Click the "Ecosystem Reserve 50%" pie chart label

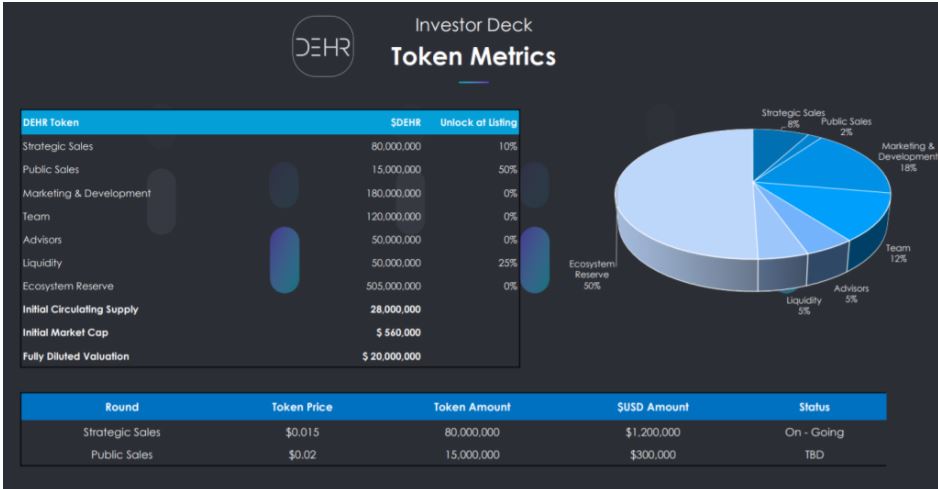tap(592, 275)
